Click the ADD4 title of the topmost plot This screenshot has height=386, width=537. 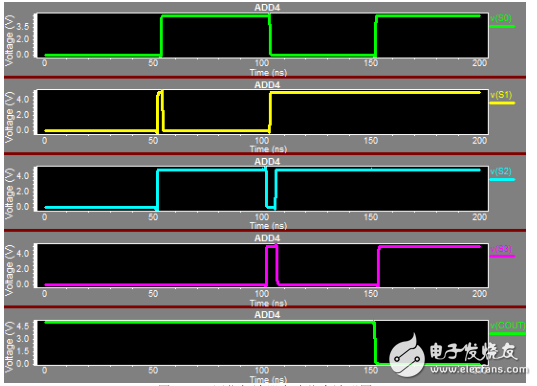(267, 8)
